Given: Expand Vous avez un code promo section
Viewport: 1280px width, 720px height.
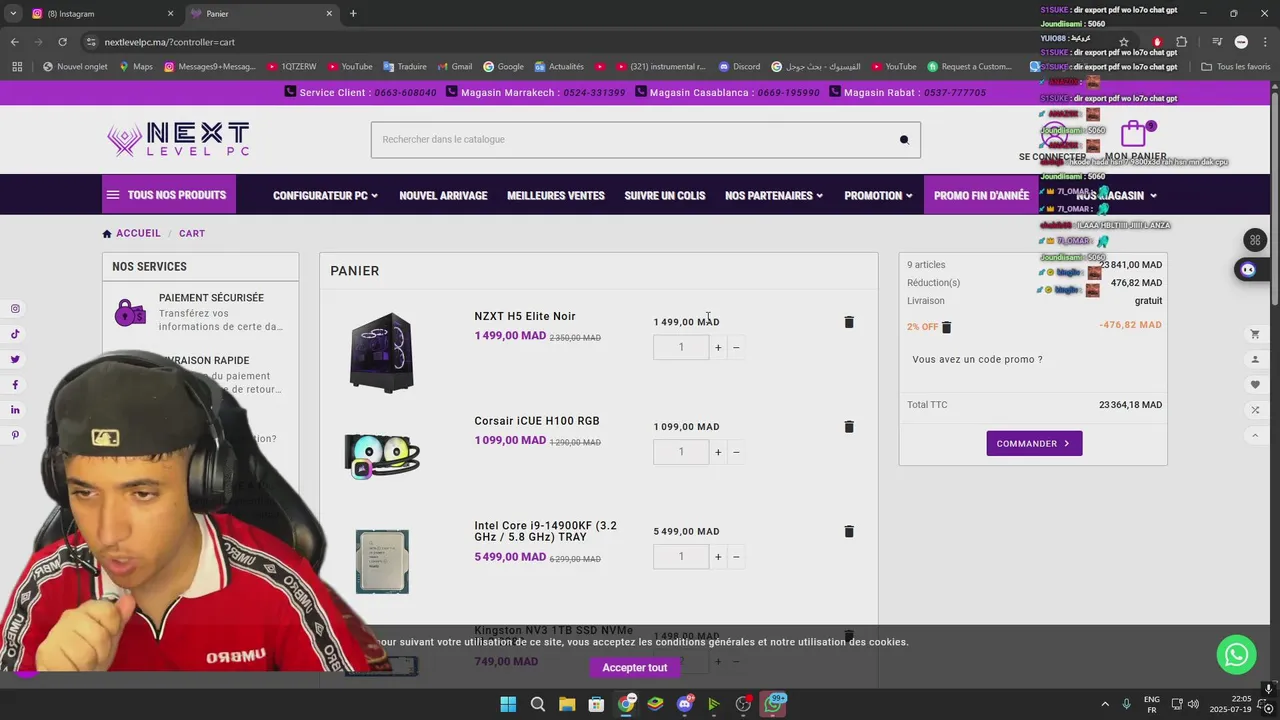Looking at the screenshot, I should [977, 359].
